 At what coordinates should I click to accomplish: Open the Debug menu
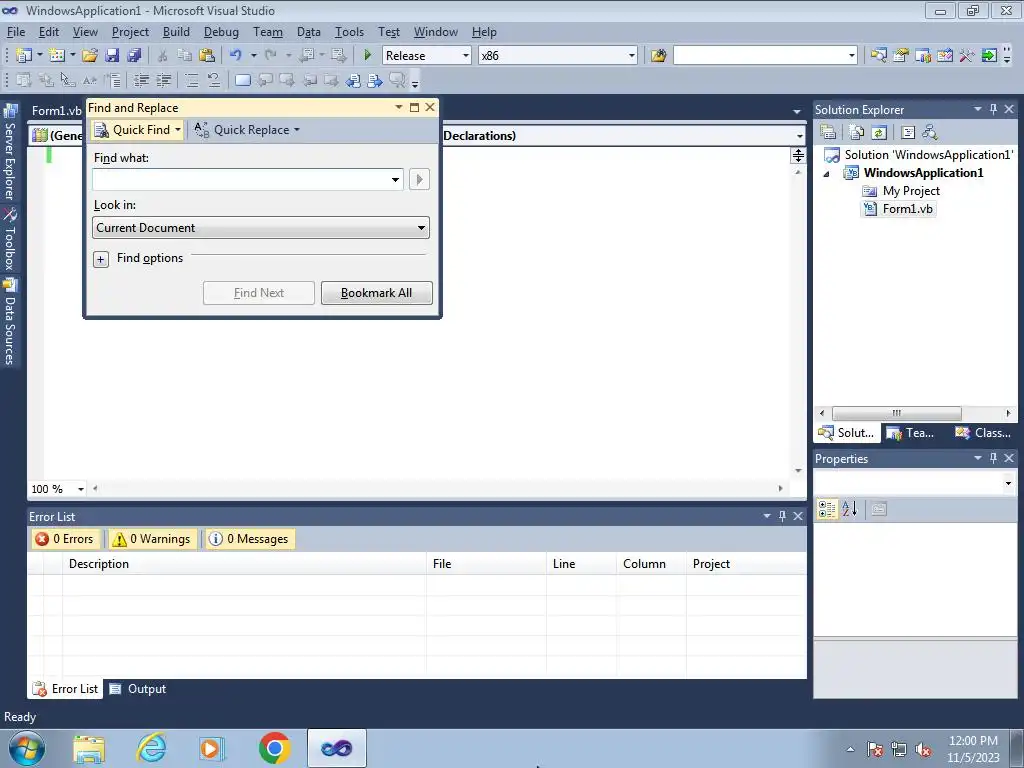tap(221, 32)
